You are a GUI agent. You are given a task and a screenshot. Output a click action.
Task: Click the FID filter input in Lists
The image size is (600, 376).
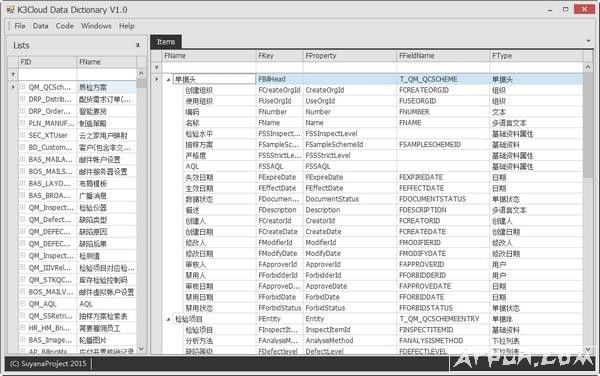pos(47,74)
